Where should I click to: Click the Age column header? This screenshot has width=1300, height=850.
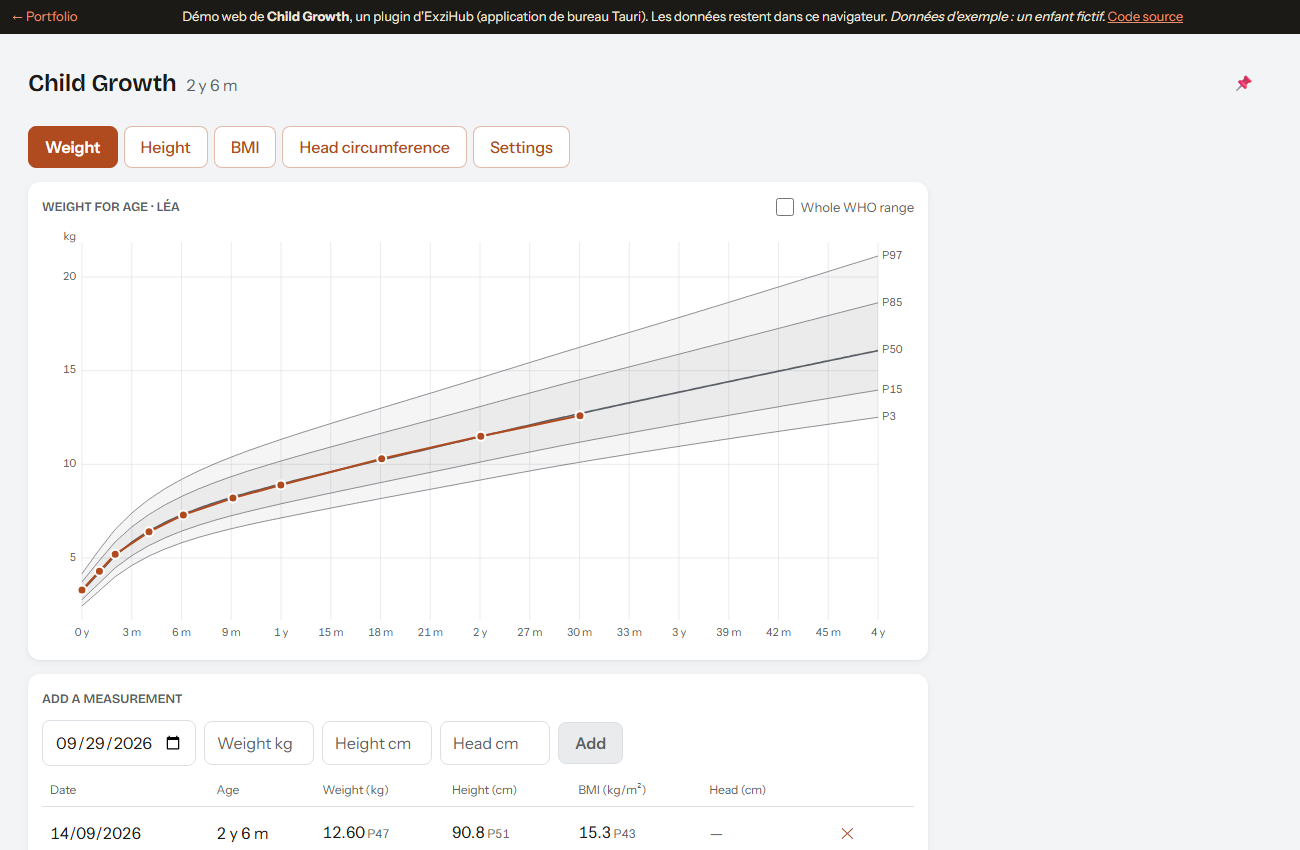[x=228, y=790]
